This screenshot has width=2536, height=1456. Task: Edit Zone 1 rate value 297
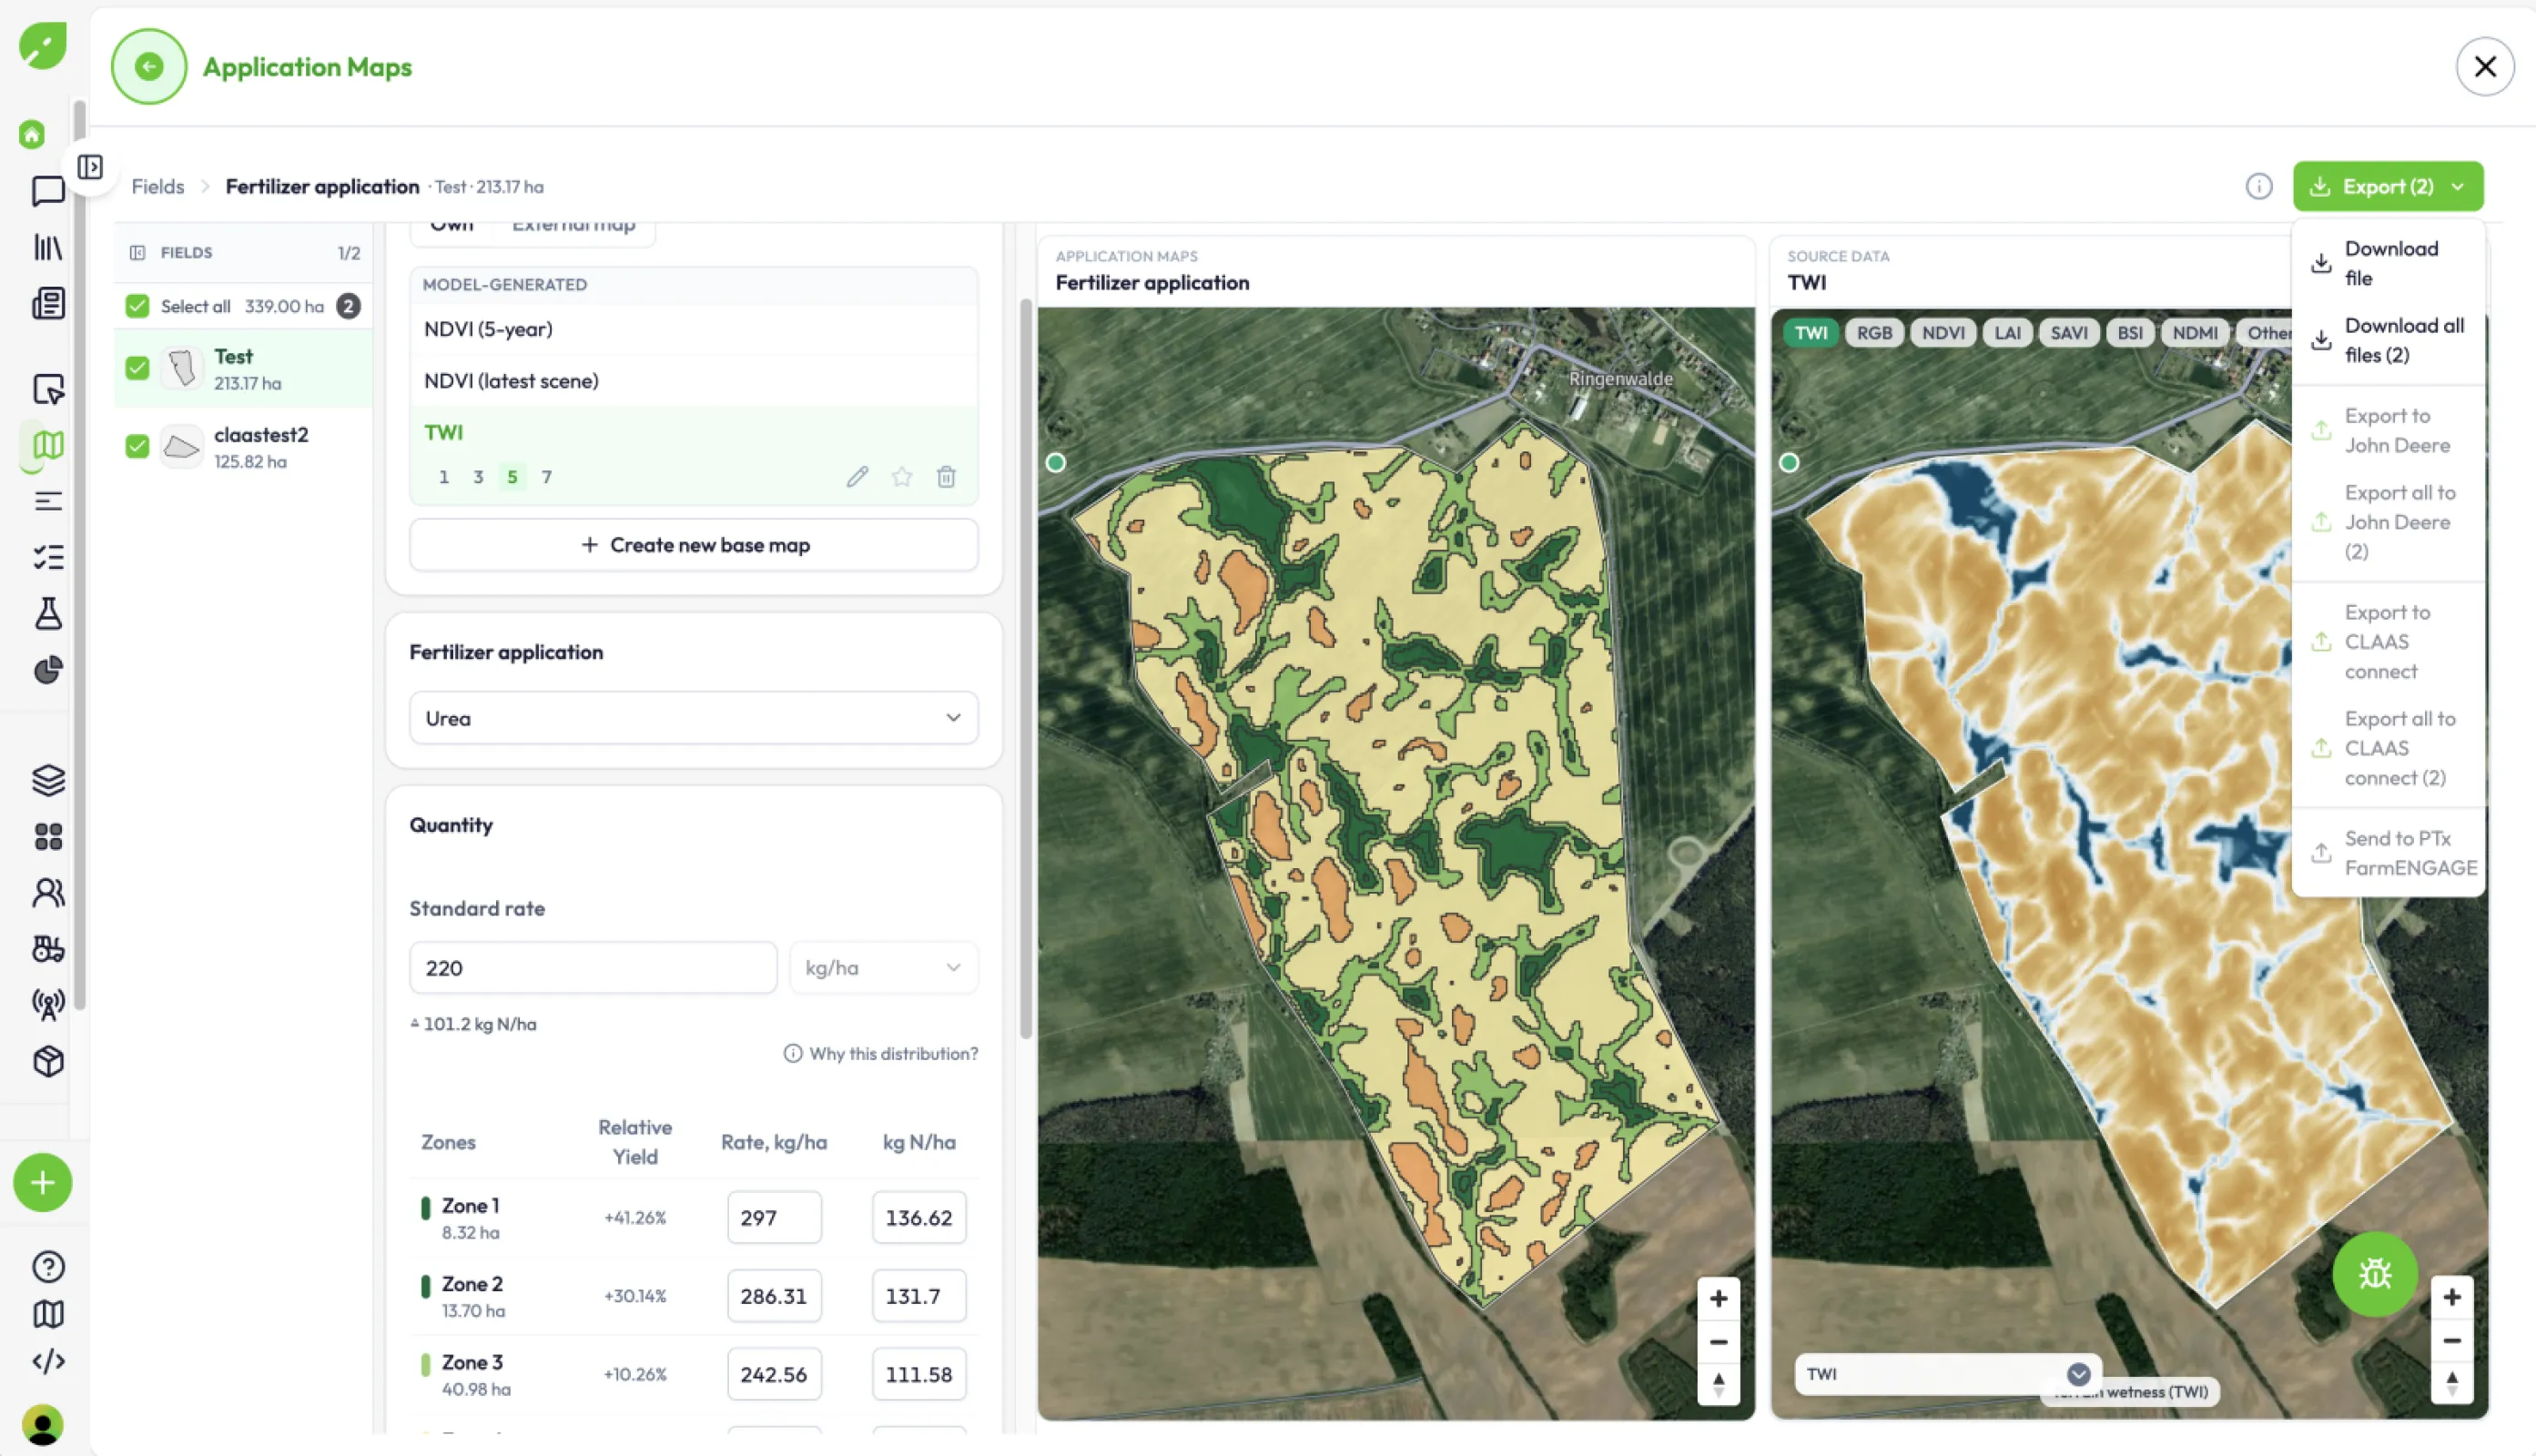coord(774,1217)
